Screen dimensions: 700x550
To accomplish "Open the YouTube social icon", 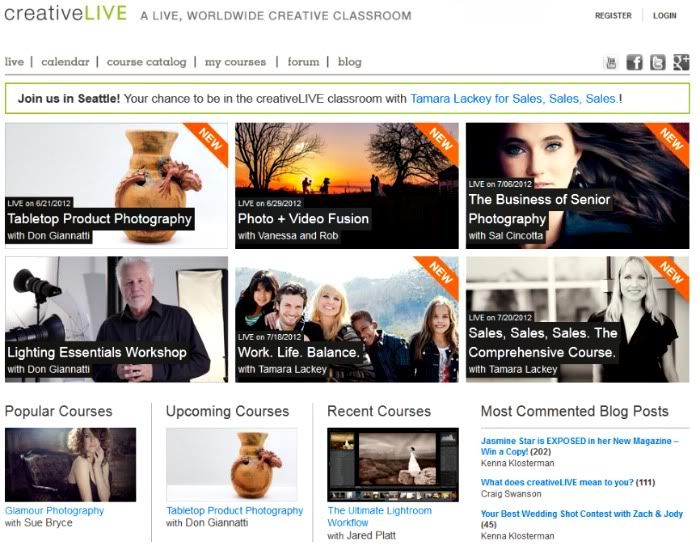I will (x=611, y=62).
